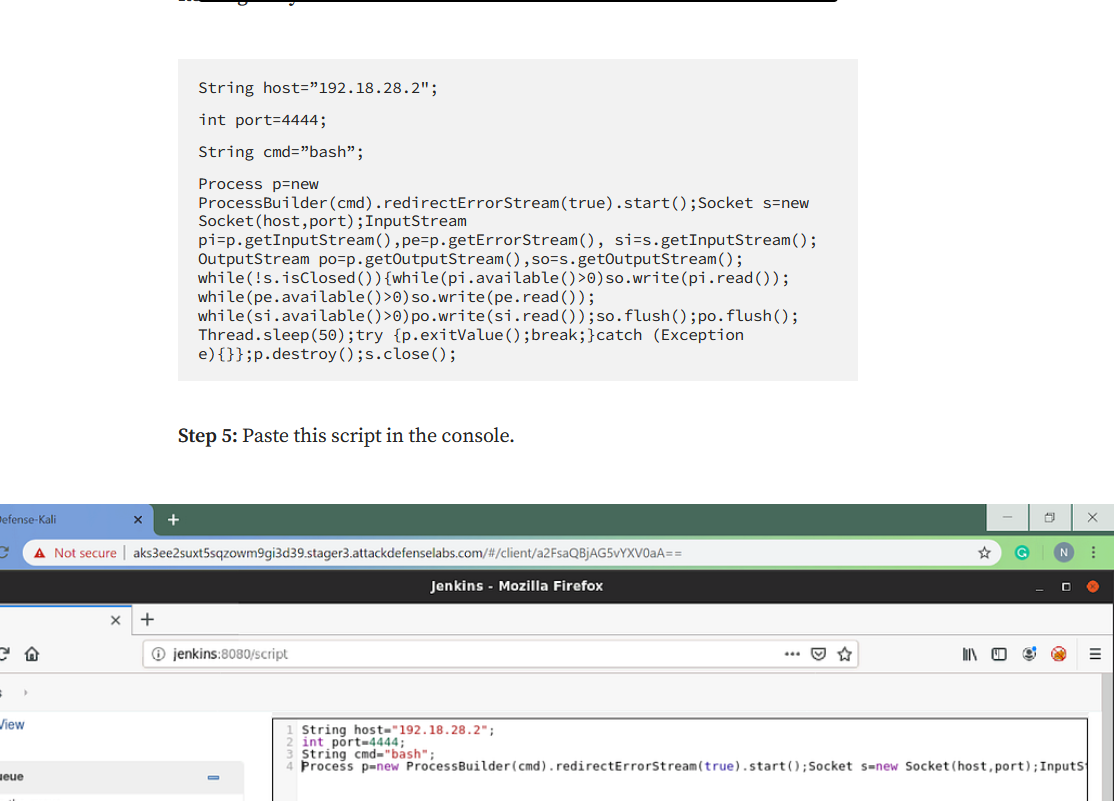Click inside the Jenkins script console editor
The height and width of the screenshot is (801, 1117).
point(680,760)
